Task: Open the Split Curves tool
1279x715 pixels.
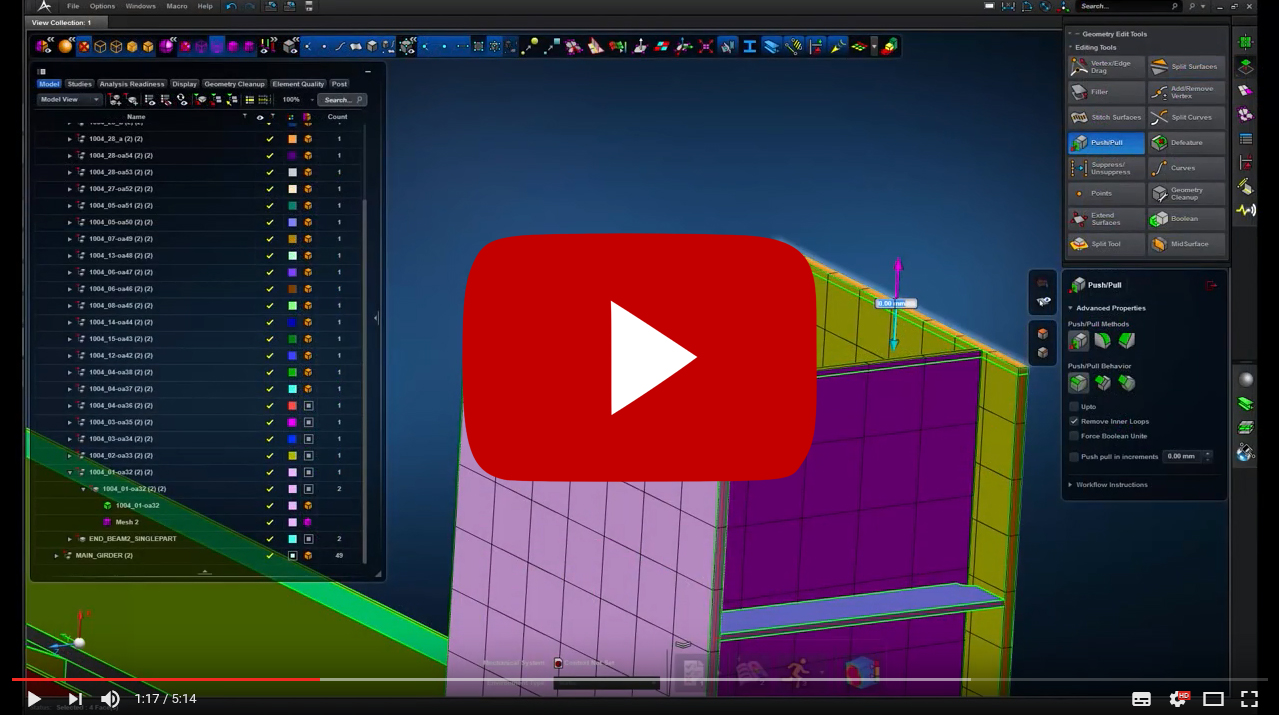Action: click(x=1186, y=117)
